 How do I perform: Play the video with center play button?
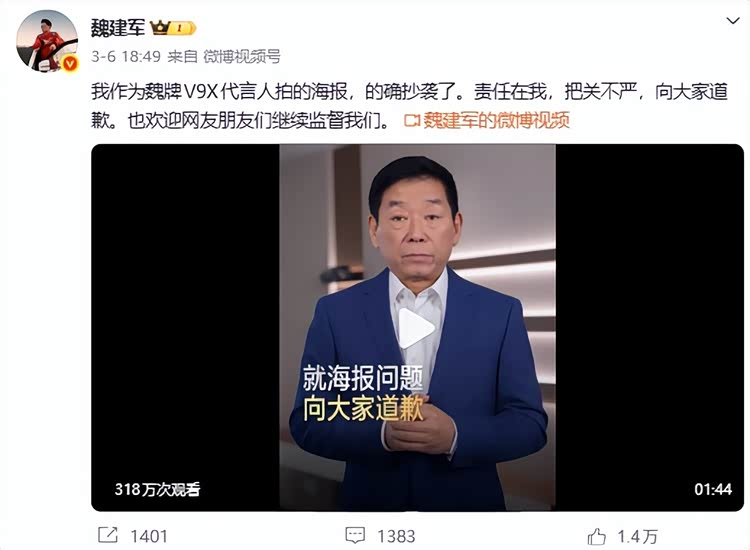point(416,329)
